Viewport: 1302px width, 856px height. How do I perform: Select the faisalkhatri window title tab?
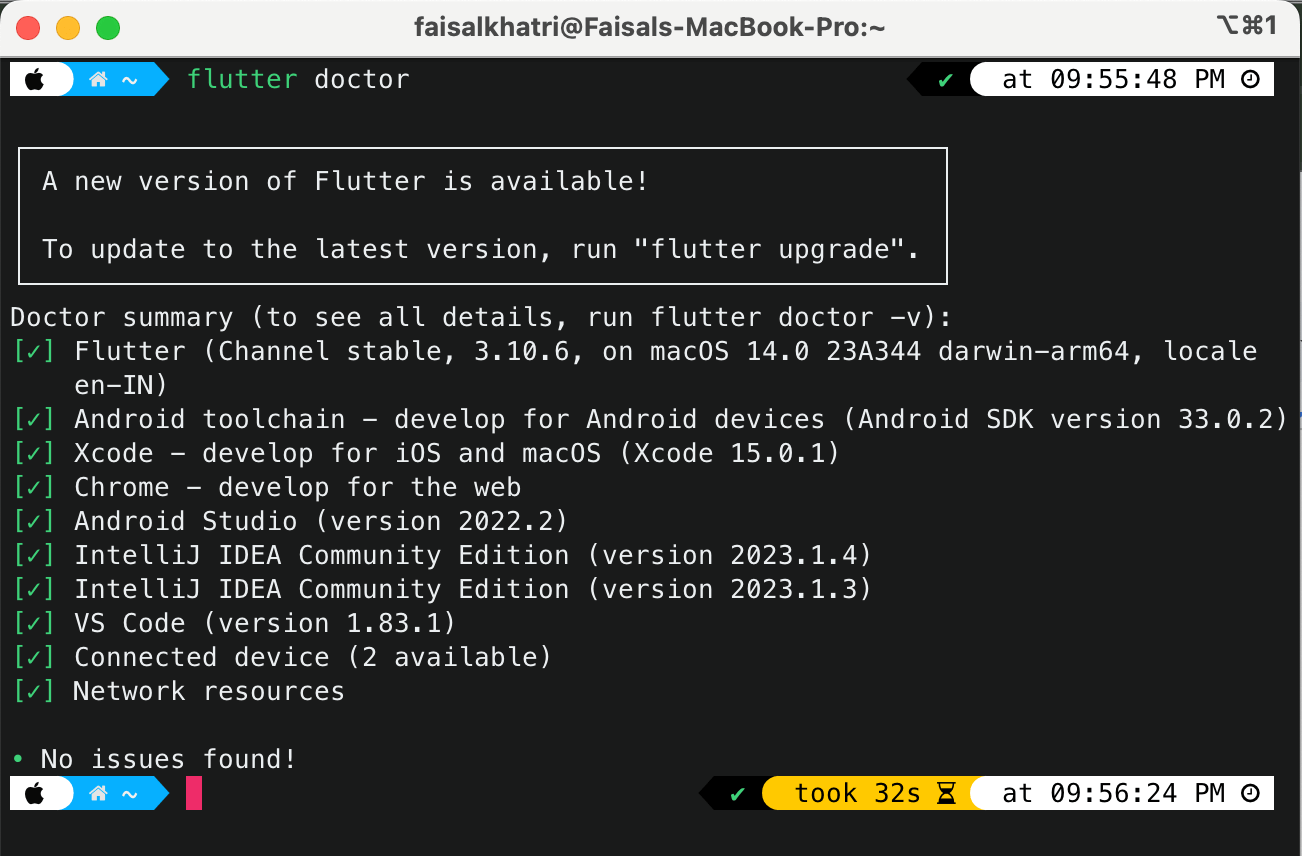pyautogui.click(x=650, y=27)
